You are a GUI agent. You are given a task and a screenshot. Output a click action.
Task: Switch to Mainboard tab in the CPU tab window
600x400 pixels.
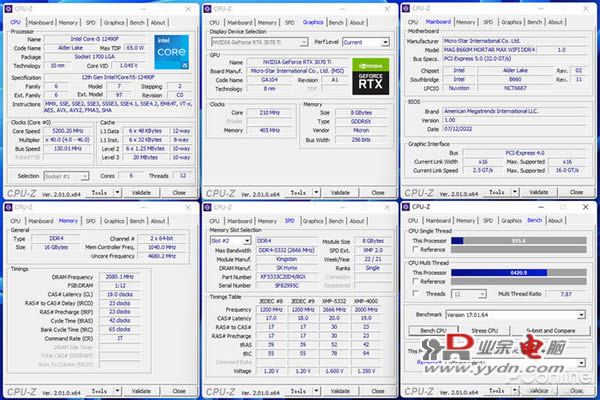tap(41, 23)
